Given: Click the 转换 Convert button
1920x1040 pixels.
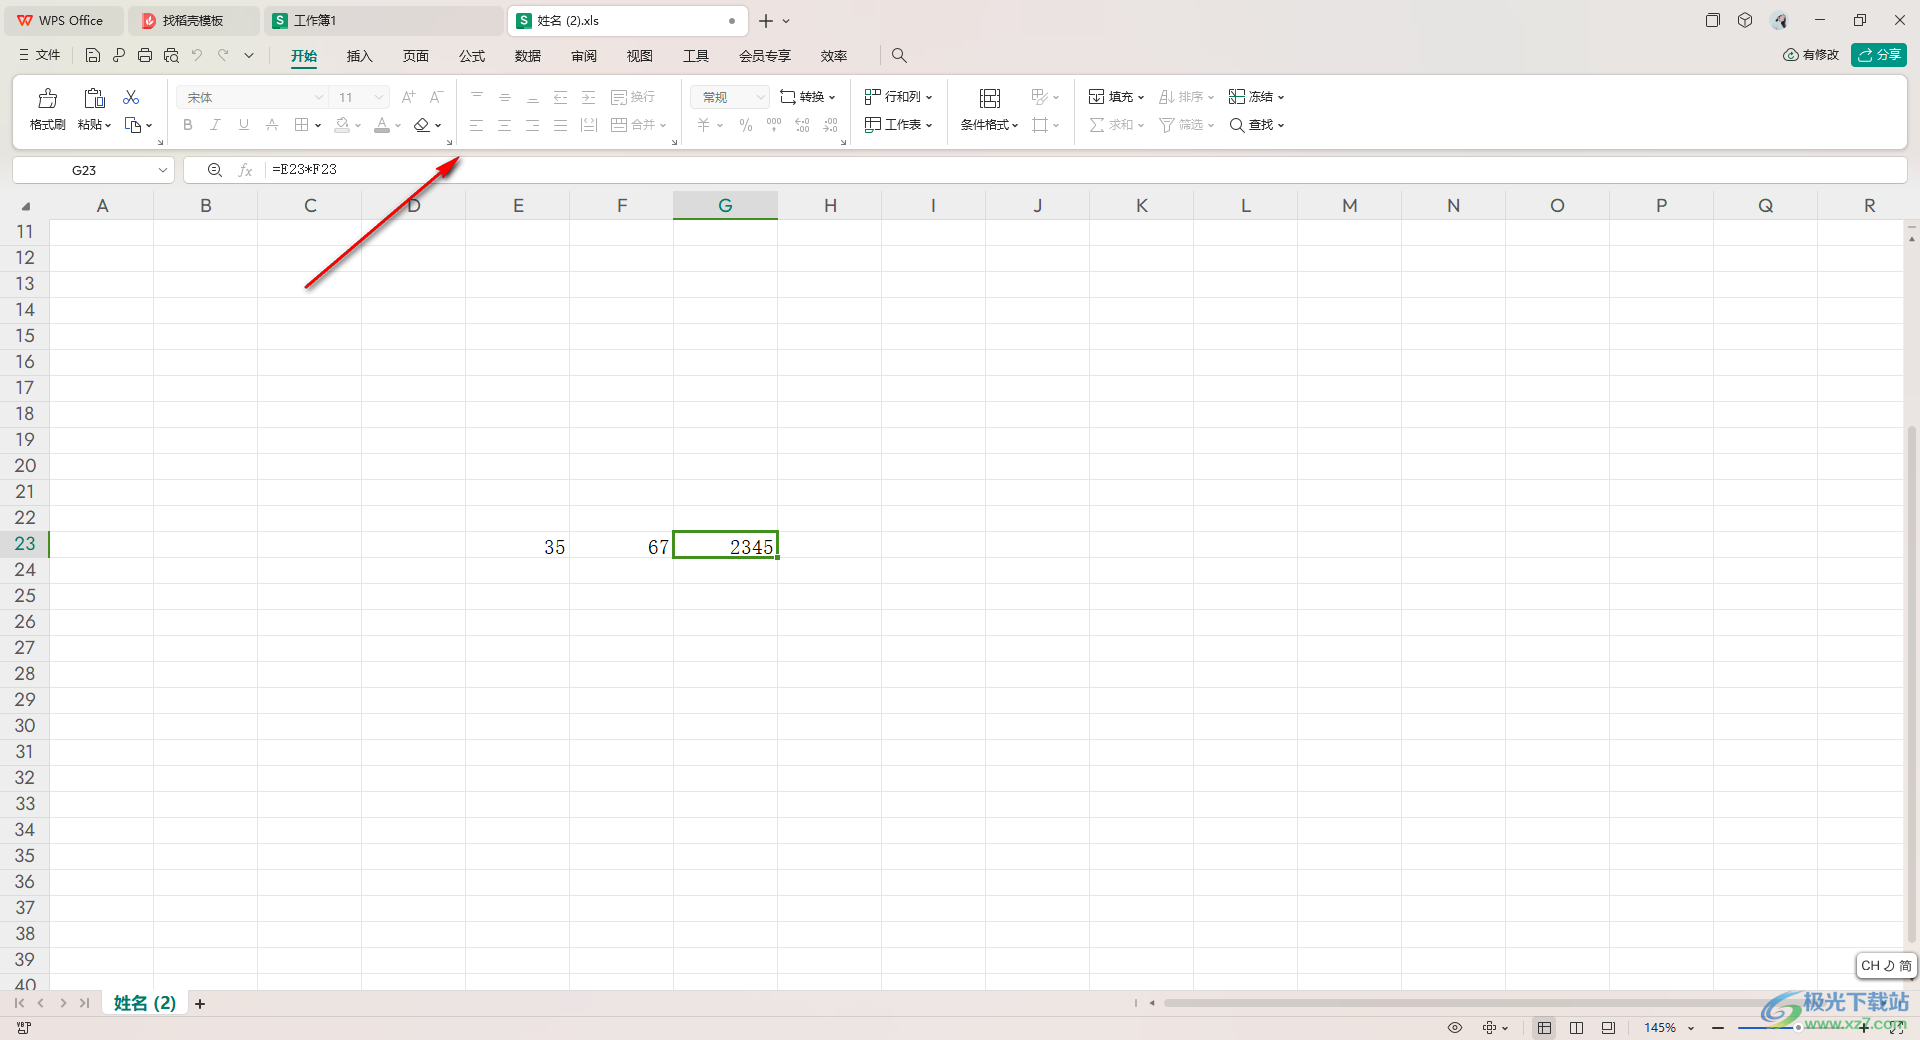Looking at the screenshot, I should tap(808, 97).
